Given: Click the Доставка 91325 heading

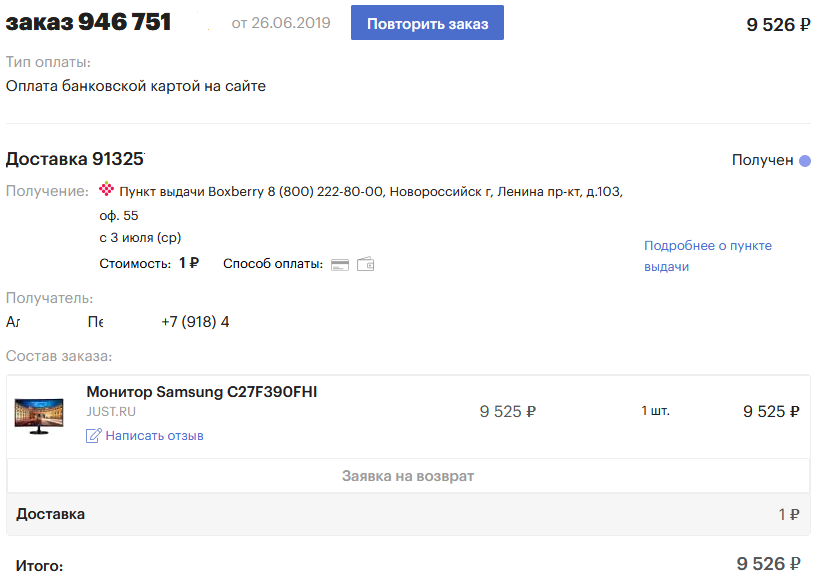Looking at the screenshot, I should click(x=75, y=159).
